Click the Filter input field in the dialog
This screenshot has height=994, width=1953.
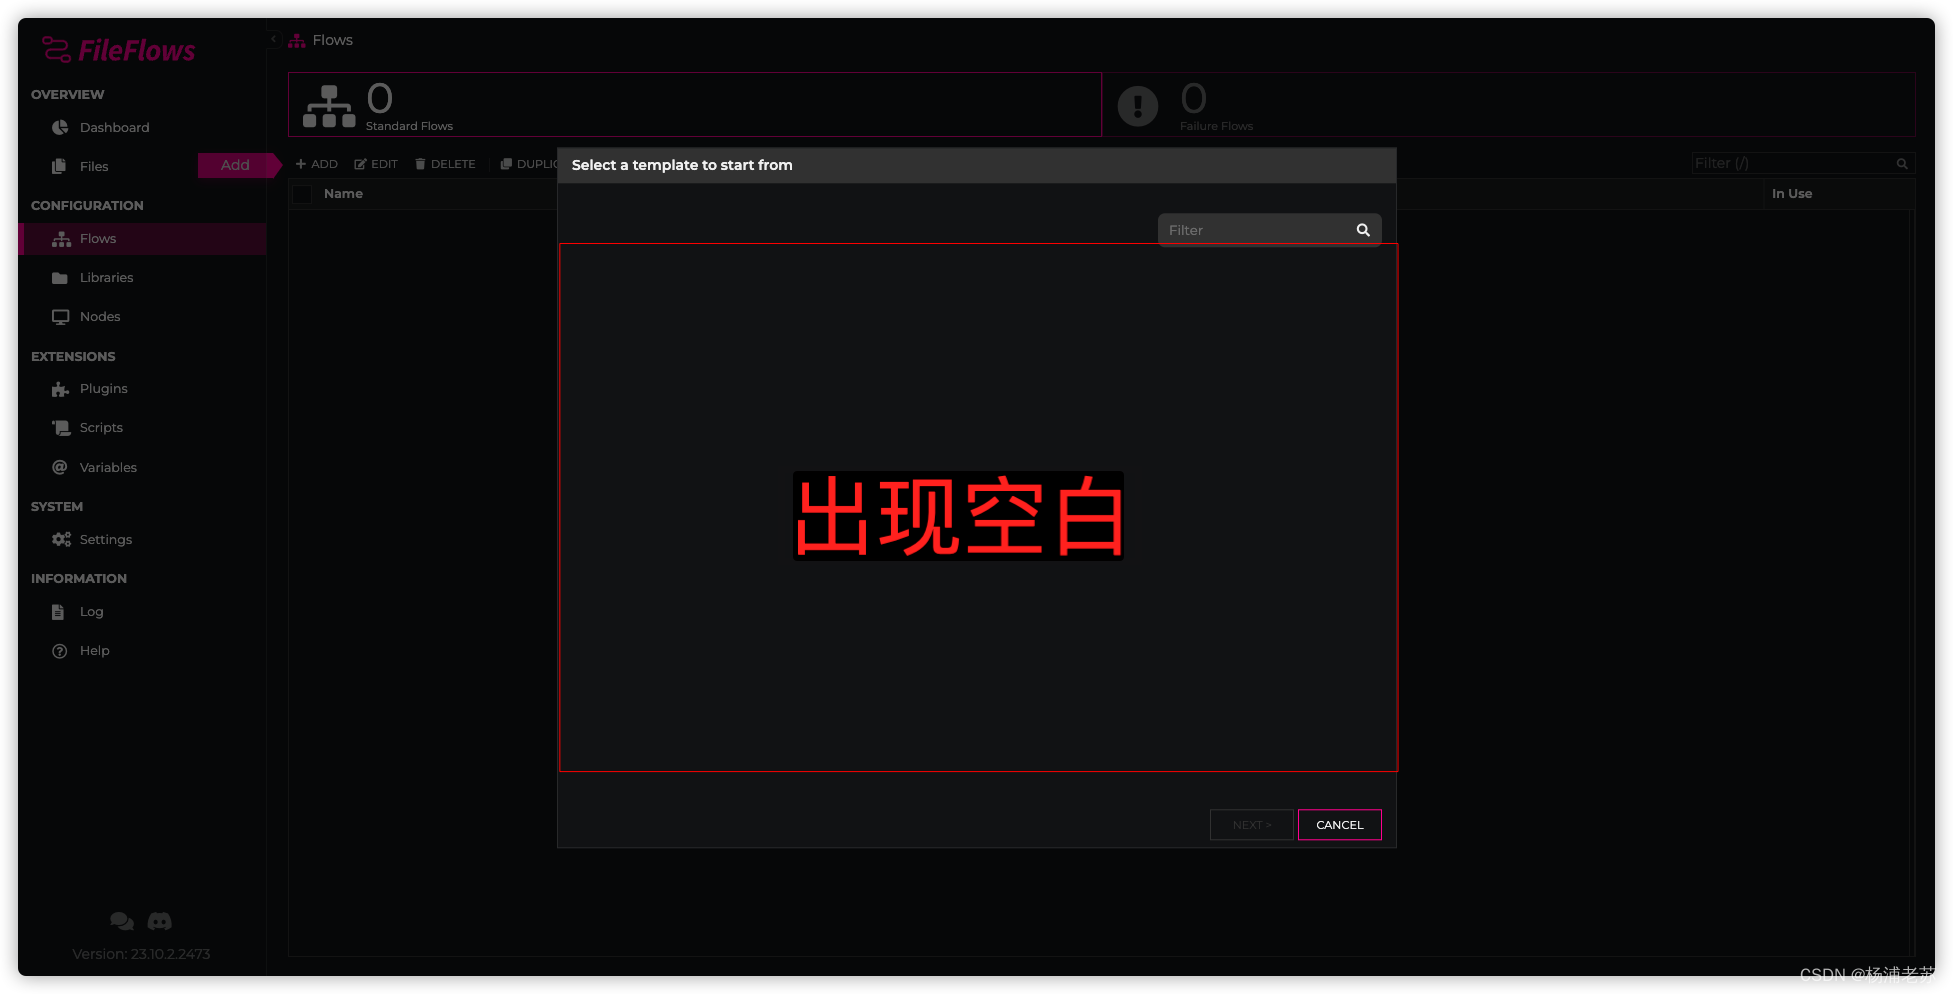tap(1250, 229)
